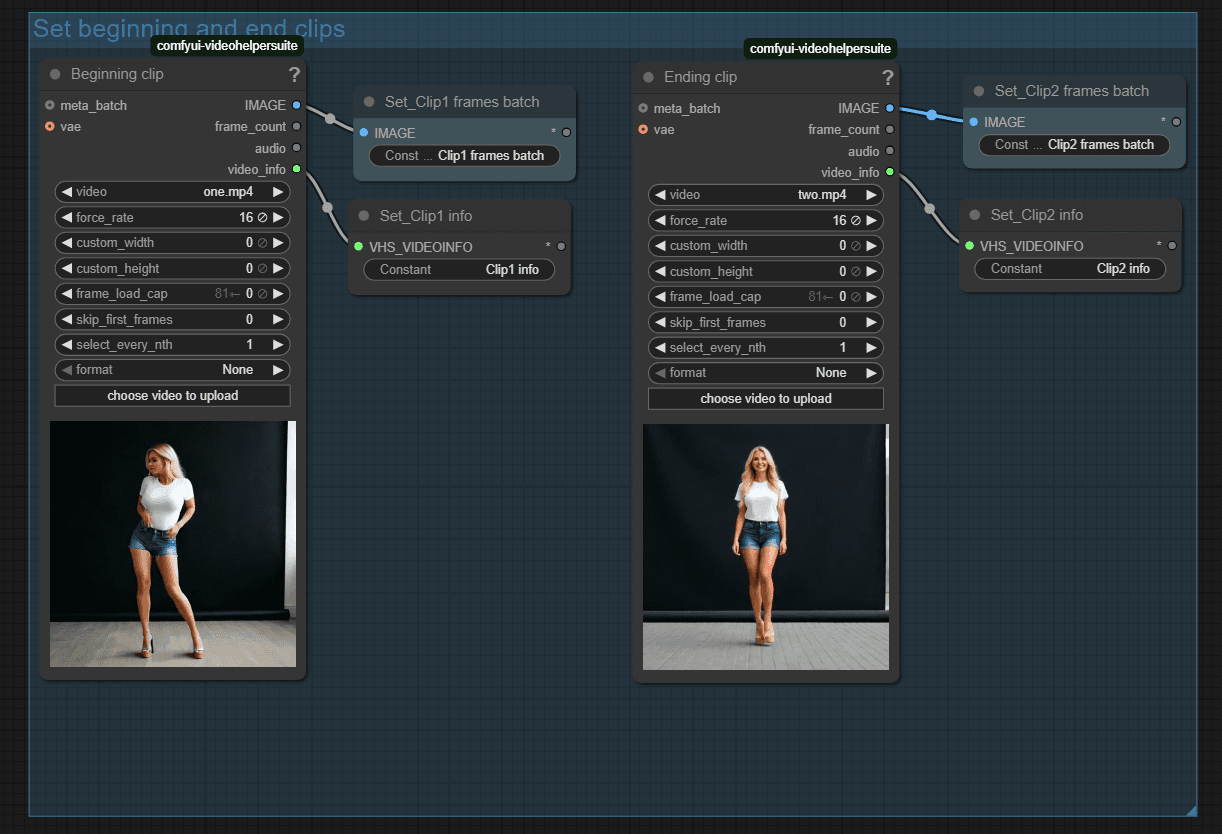The height and width of the screenshot is (834, 1222).
Task: Edit the Clip1 info constant field
Action: [459, 270]
